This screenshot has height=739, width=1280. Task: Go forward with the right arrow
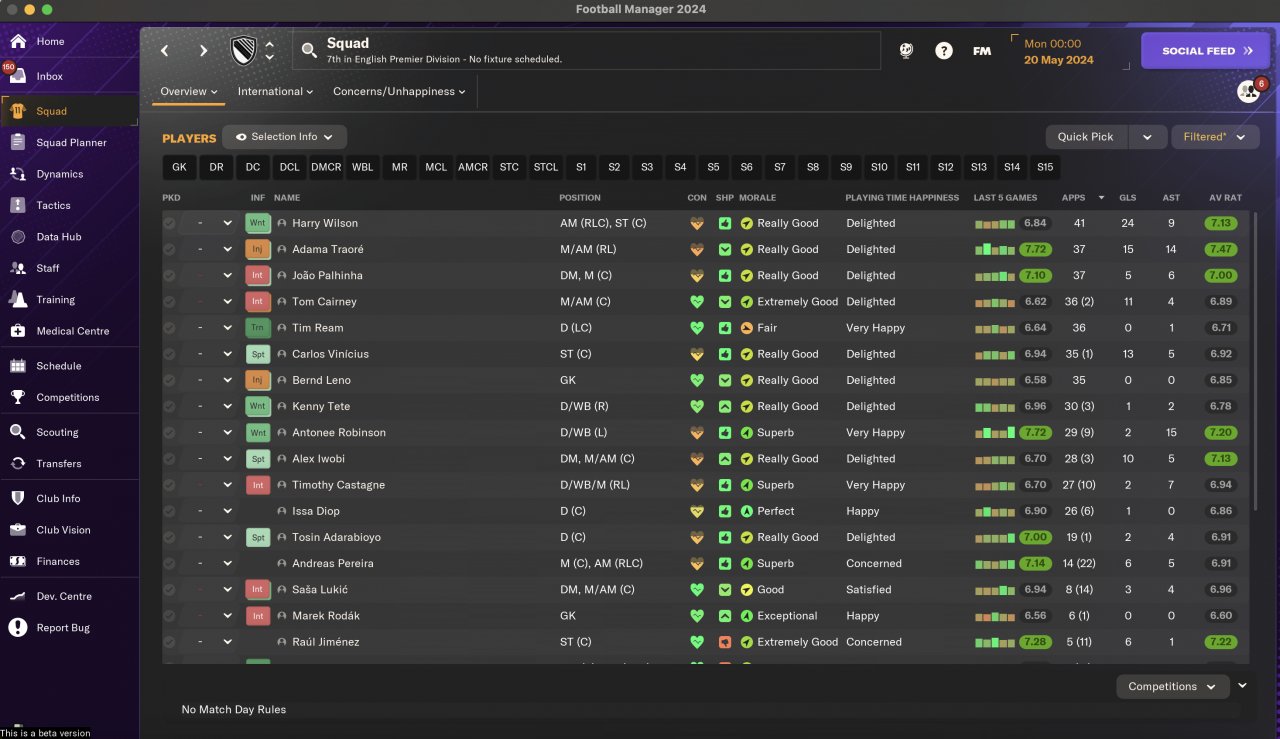click(x=203, y=50)
